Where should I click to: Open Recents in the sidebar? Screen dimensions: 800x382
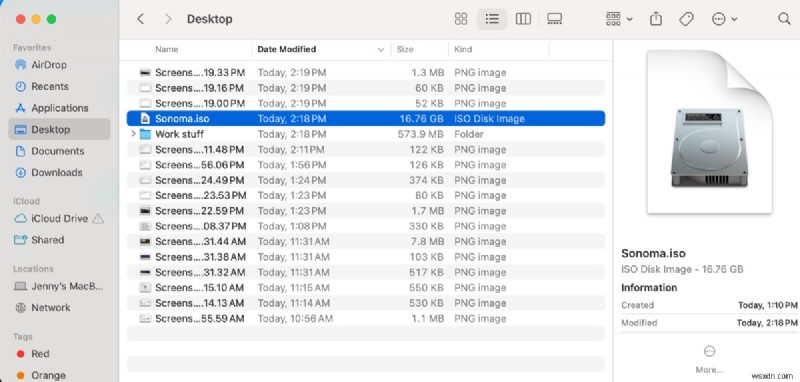click(59, 86)
